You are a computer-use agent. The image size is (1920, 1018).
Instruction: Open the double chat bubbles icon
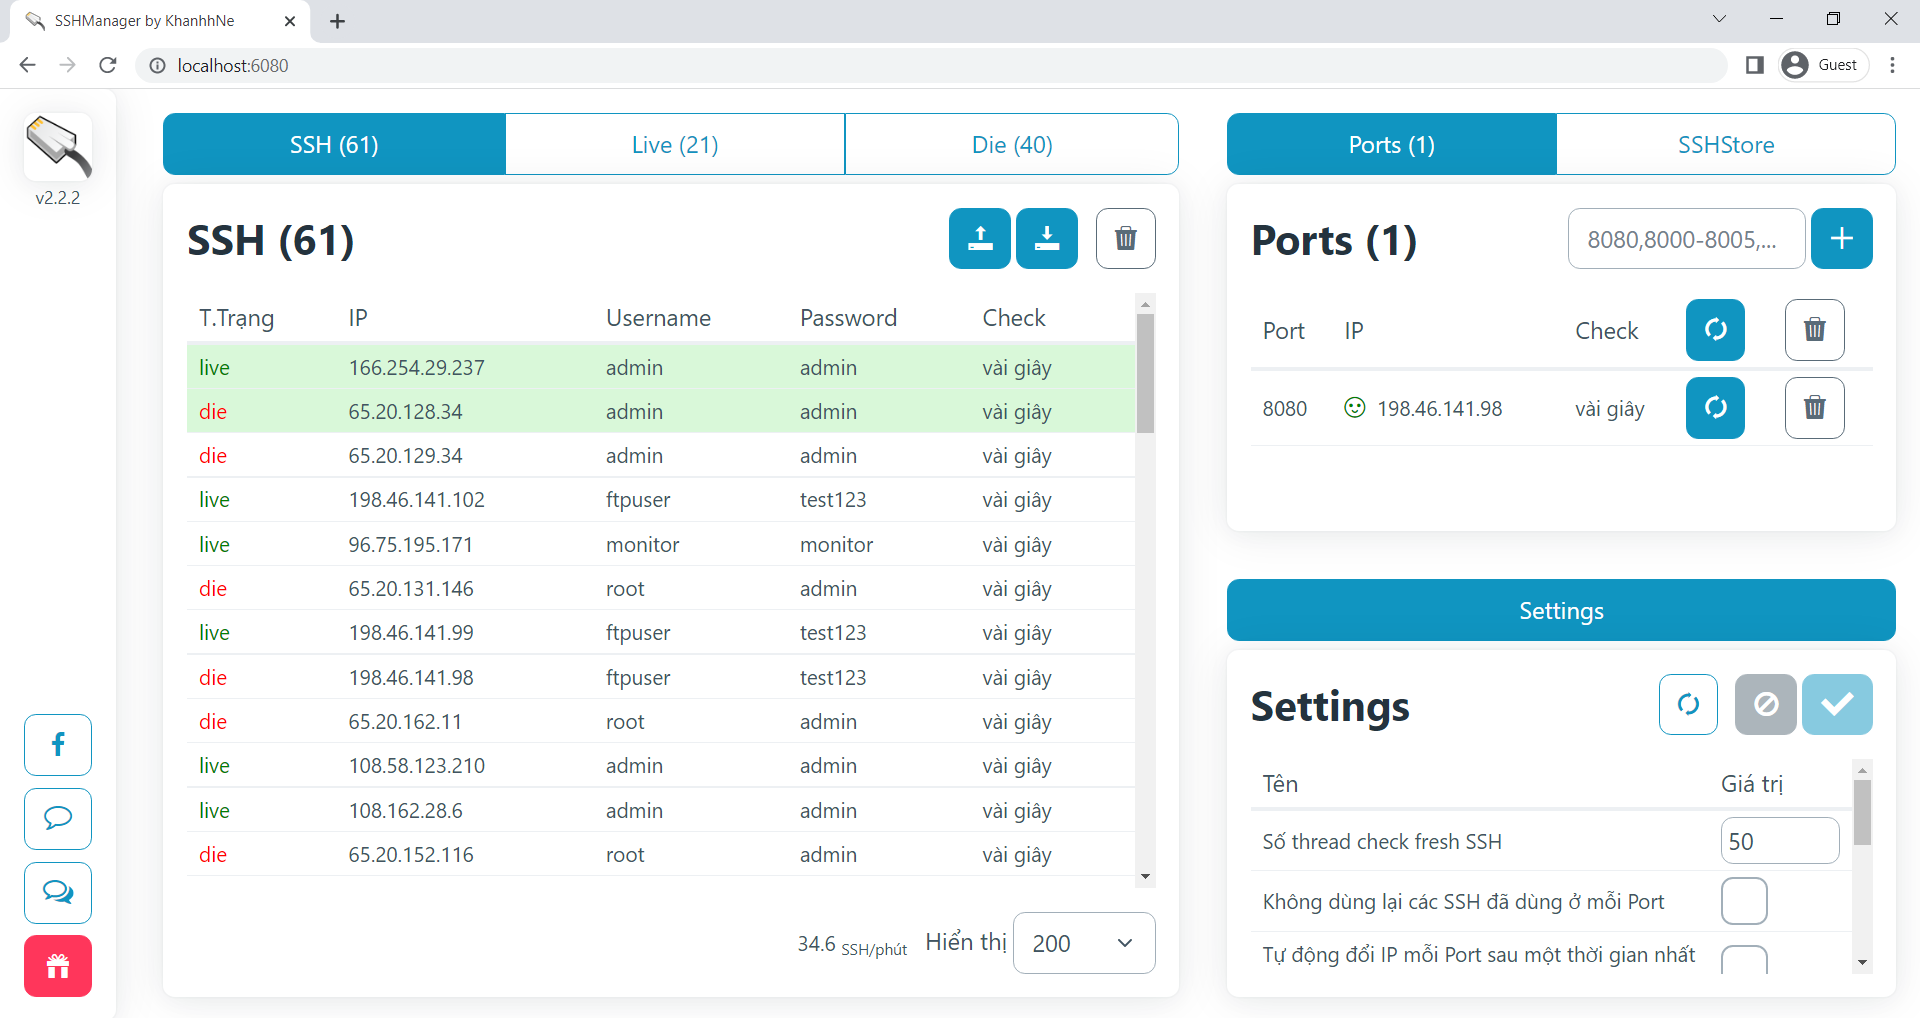point(58,893)
